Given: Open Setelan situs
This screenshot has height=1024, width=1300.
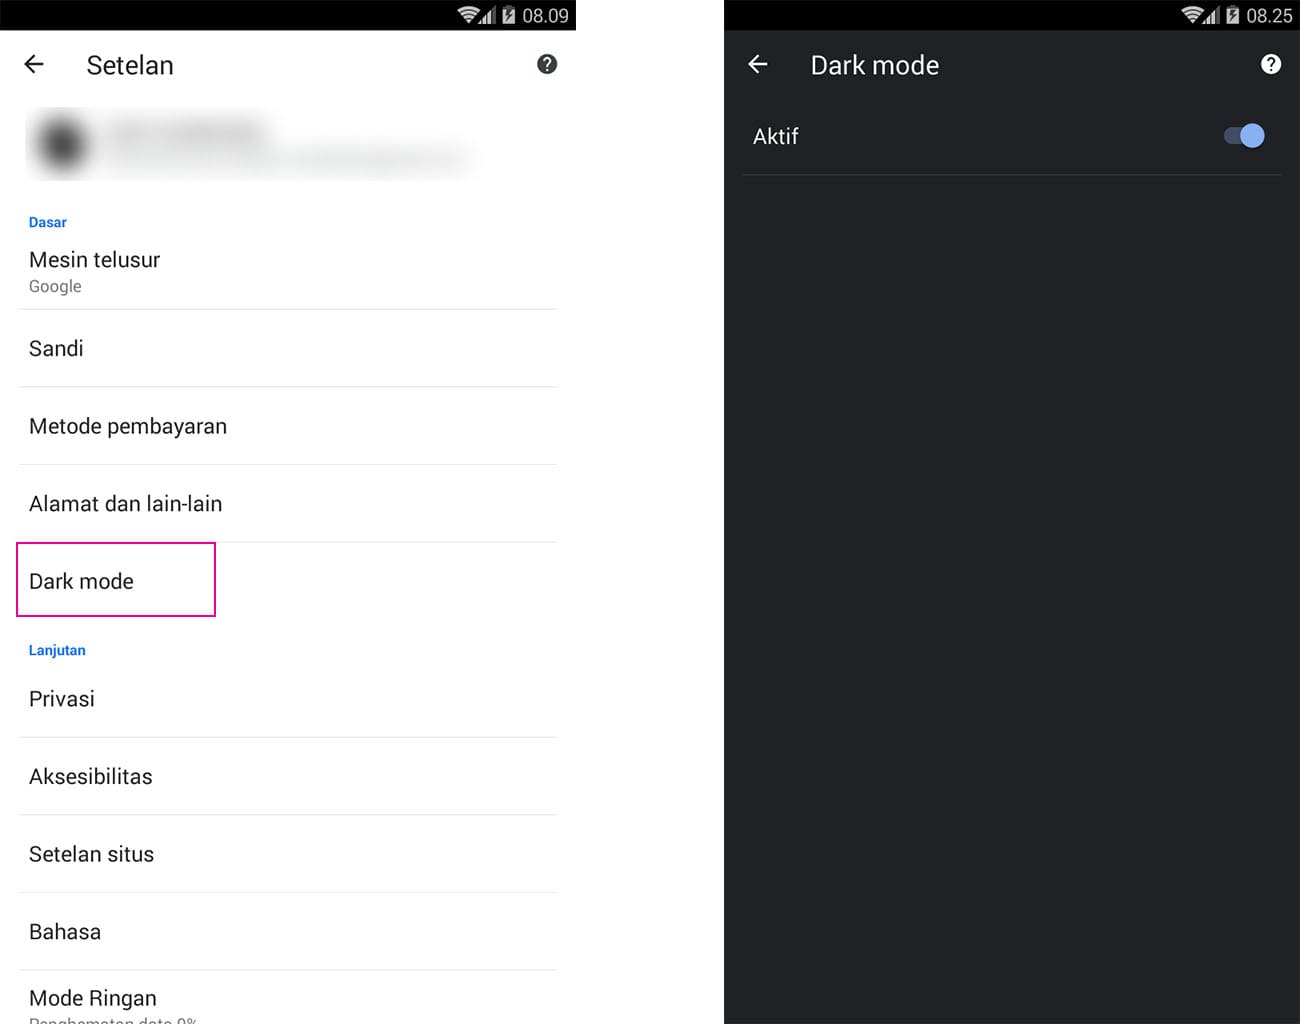Looking at the screenshot, I should point(92,854).
